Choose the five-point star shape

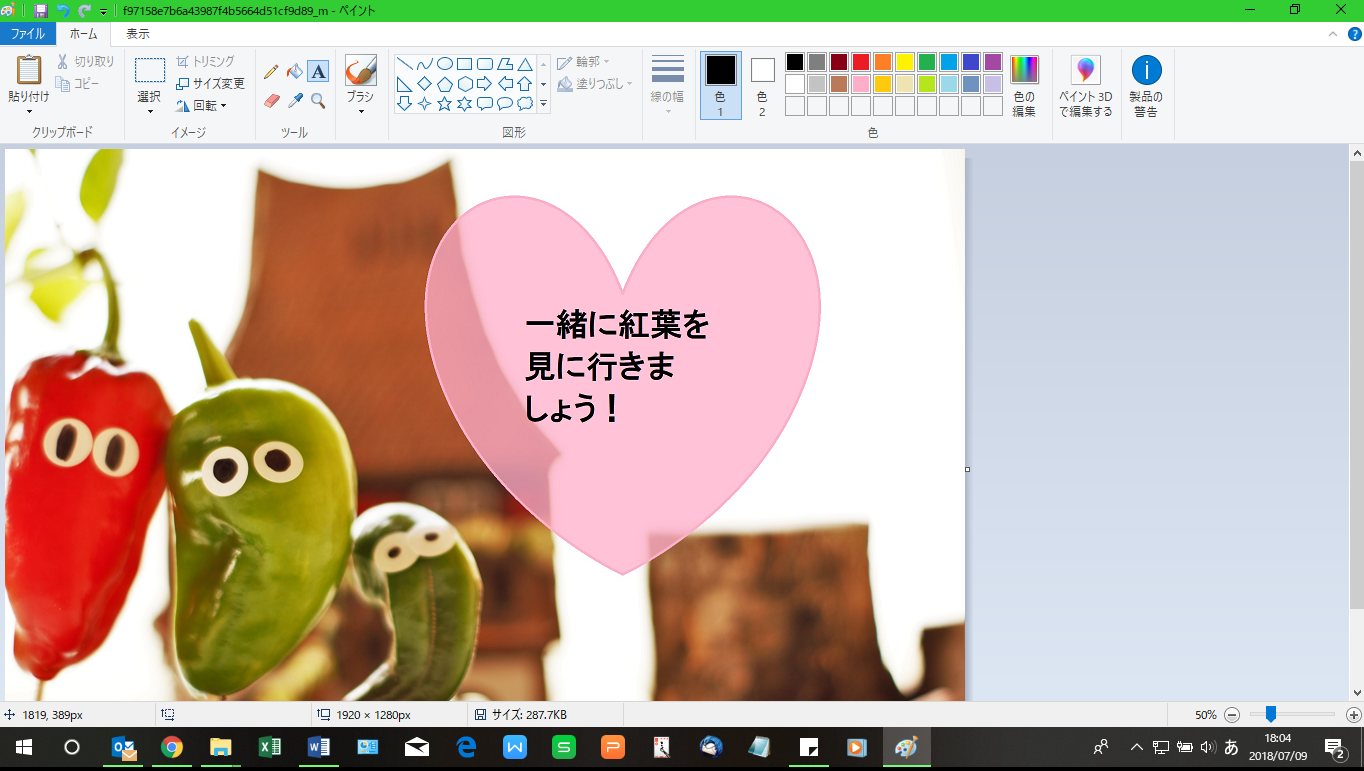[x=445, y=103]
